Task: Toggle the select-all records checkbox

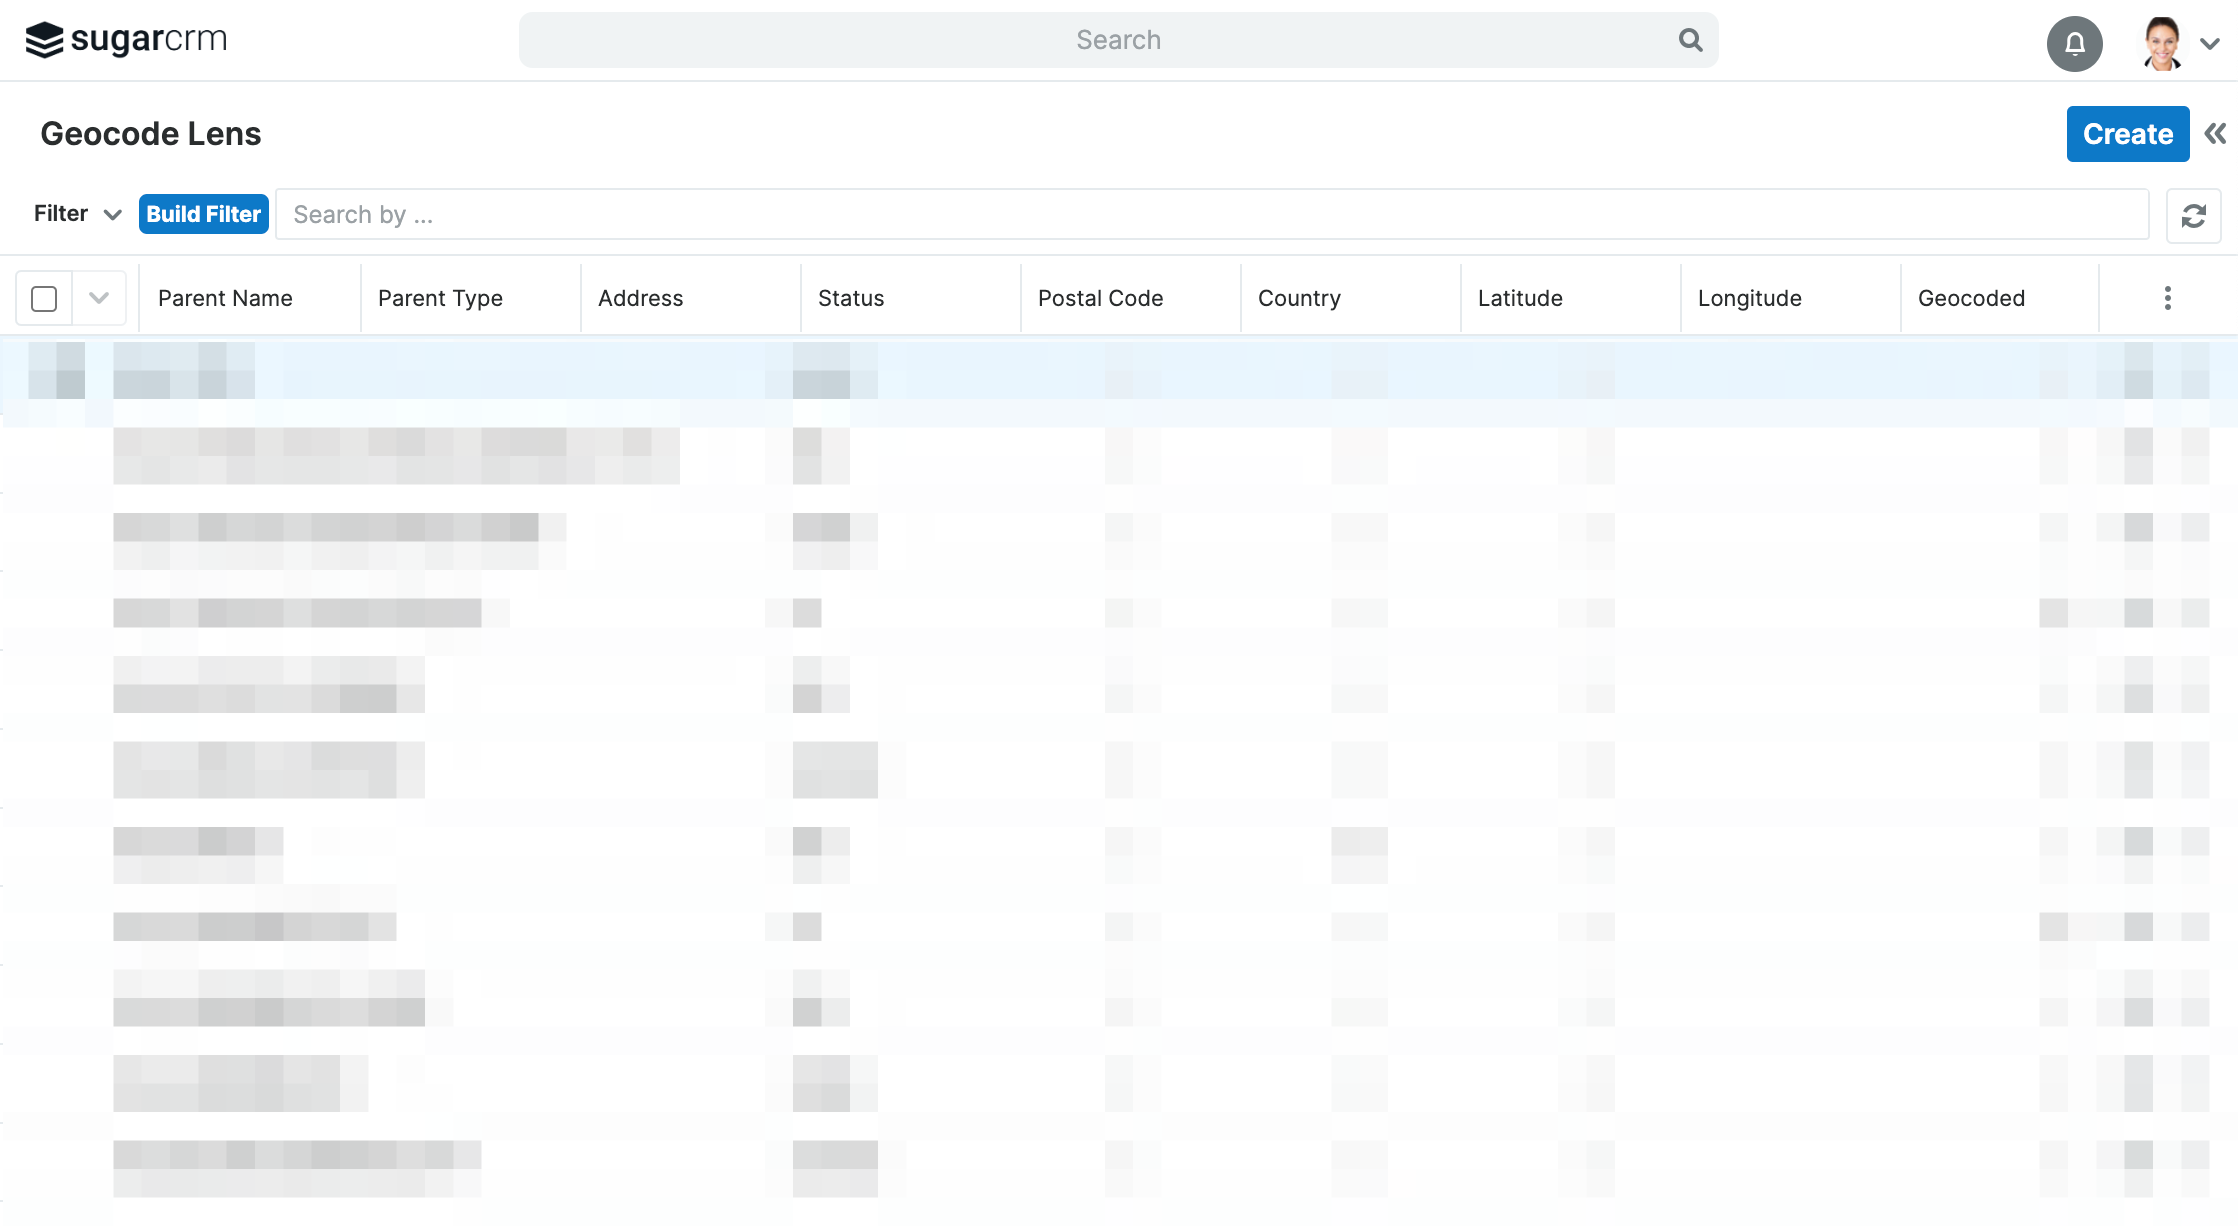Action: point(44,298)
